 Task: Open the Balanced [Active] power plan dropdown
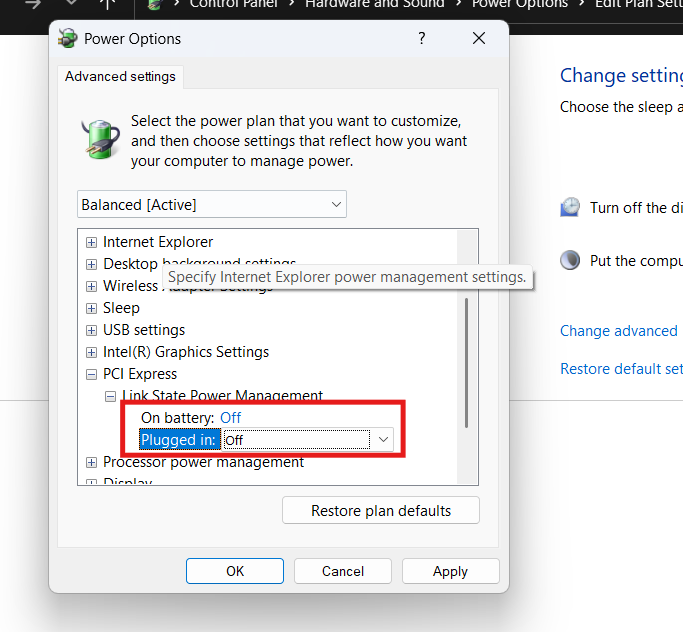click(212, 204)
